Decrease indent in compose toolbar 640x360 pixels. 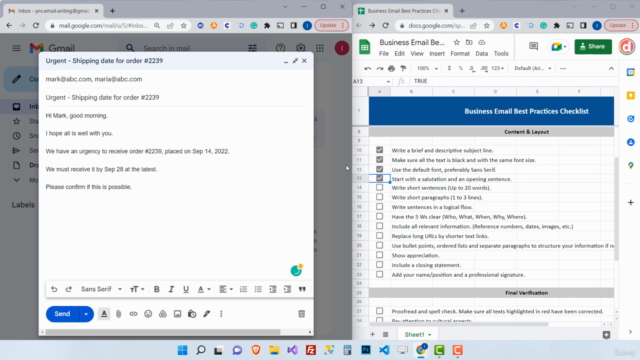(x=273, y=289)
